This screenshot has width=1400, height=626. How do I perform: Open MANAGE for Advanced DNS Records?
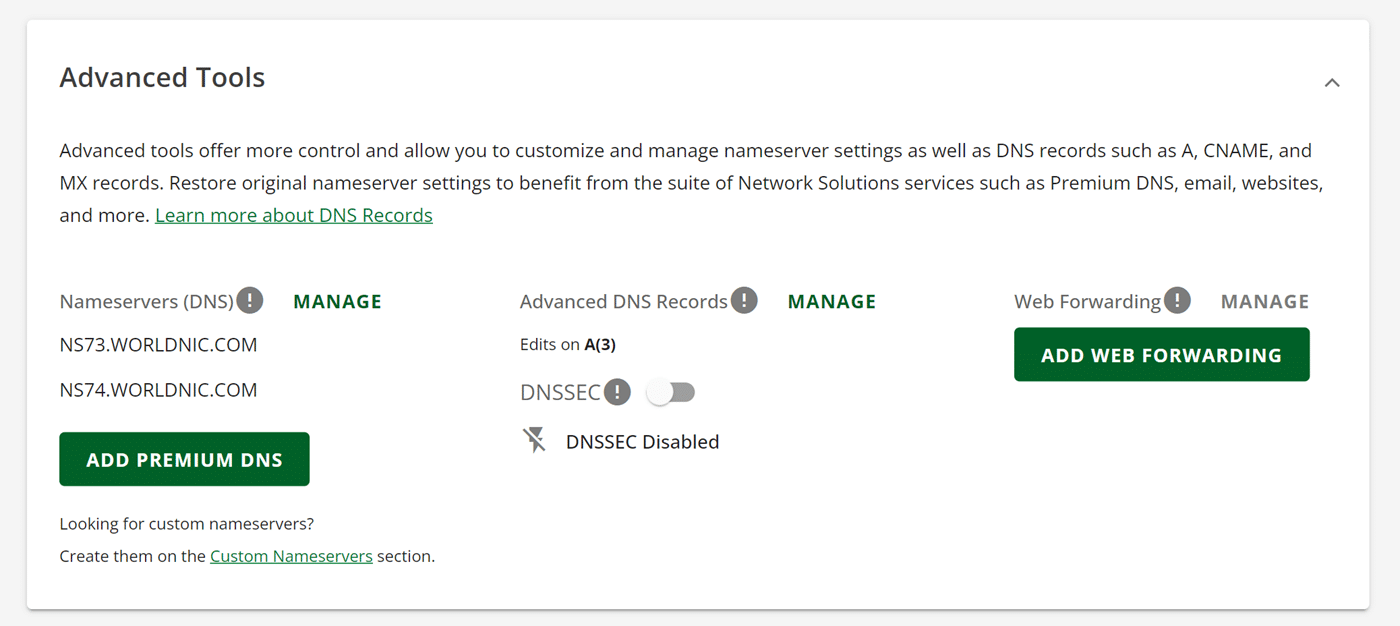pyautogui.click(x=831, y=300)
